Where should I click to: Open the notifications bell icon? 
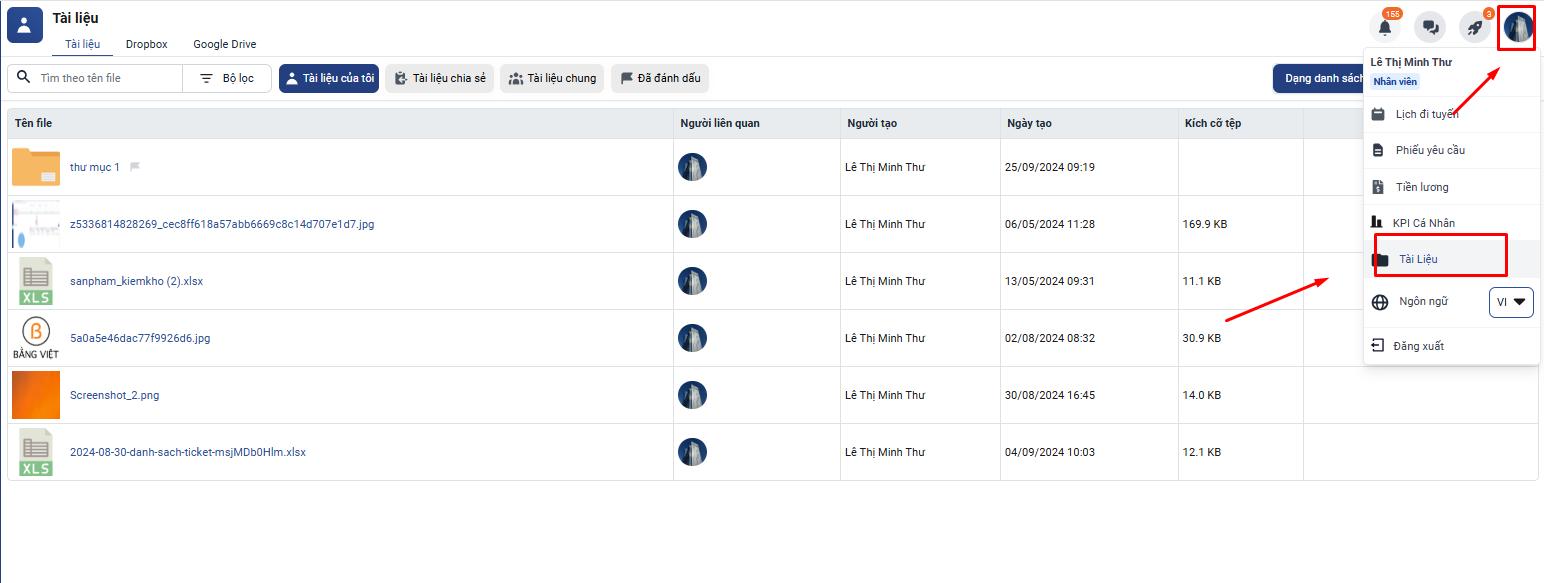tap(1385, 28)
